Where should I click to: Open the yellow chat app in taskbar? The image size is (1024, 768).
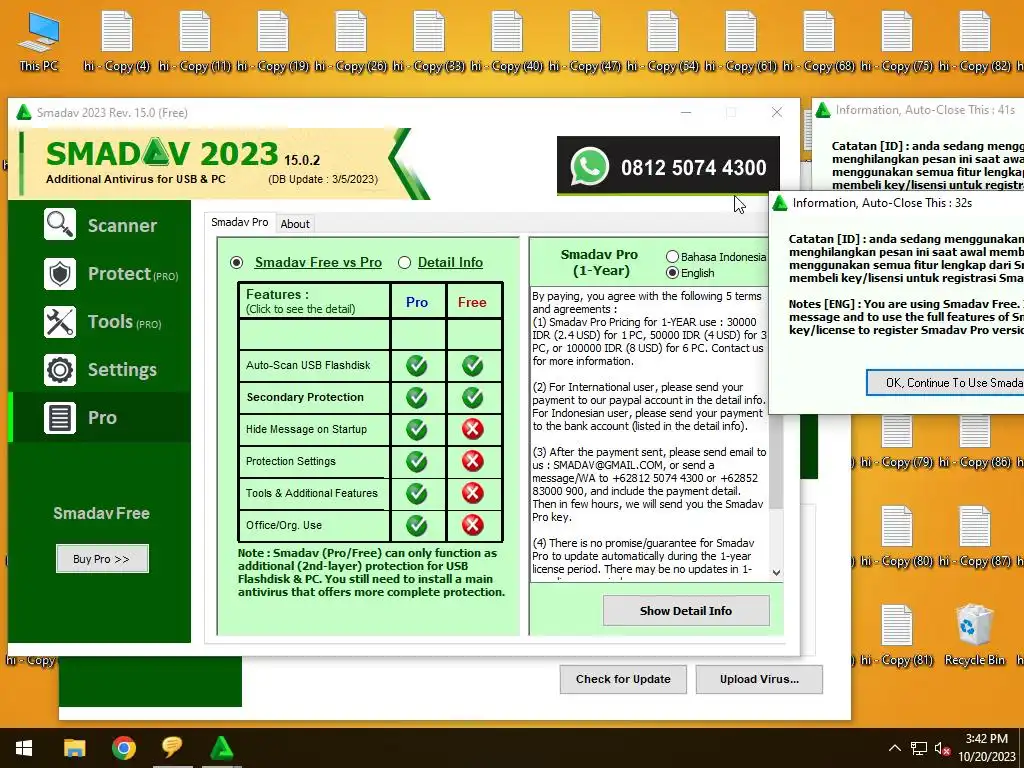(x=172, y=748)
